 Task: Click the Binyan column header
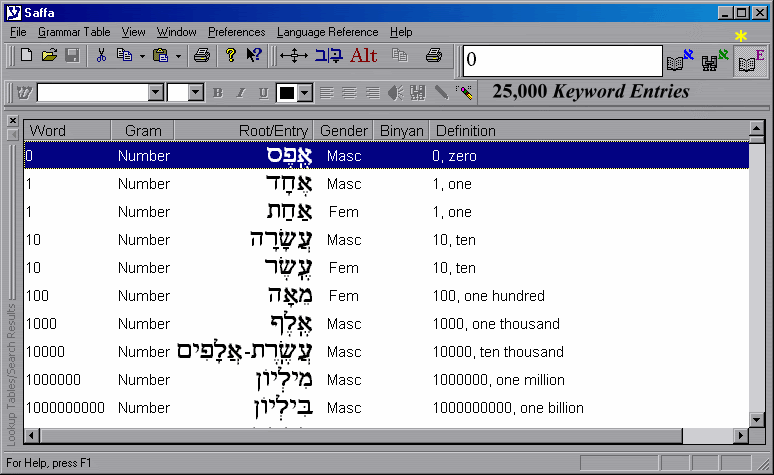point(401,131)
